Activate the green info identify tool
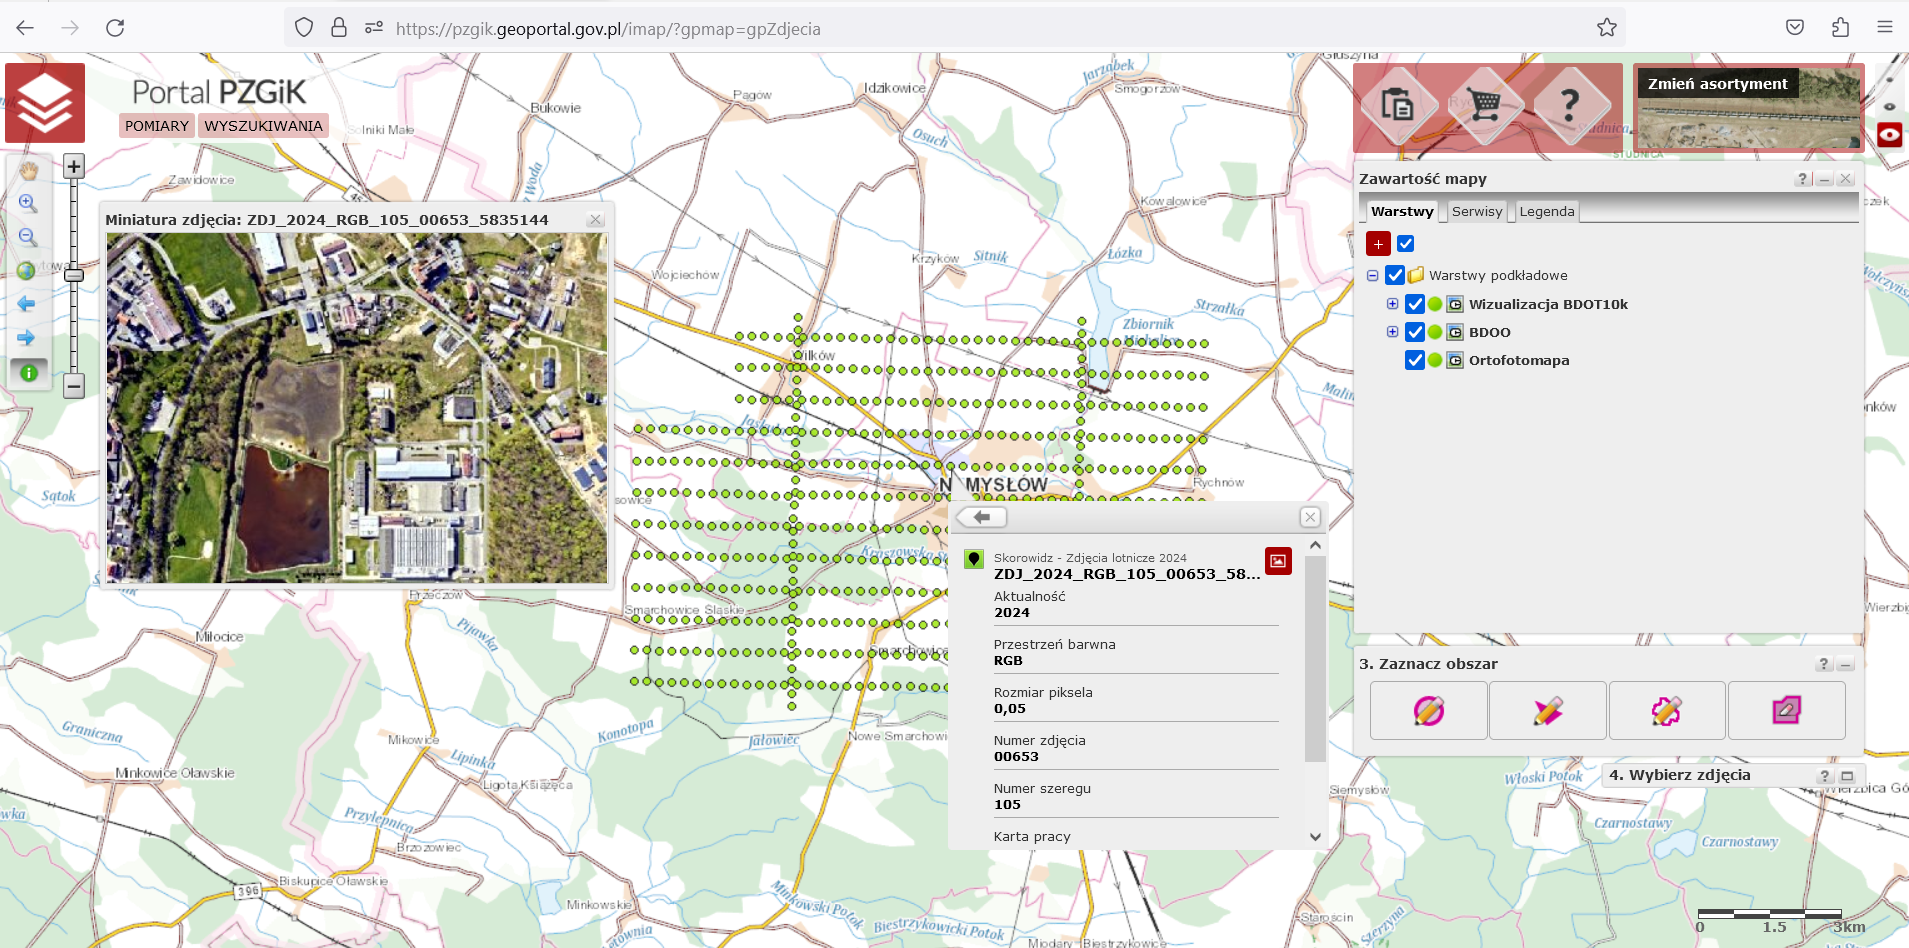This screenshot has height=948, width=1909. [29, 372]
